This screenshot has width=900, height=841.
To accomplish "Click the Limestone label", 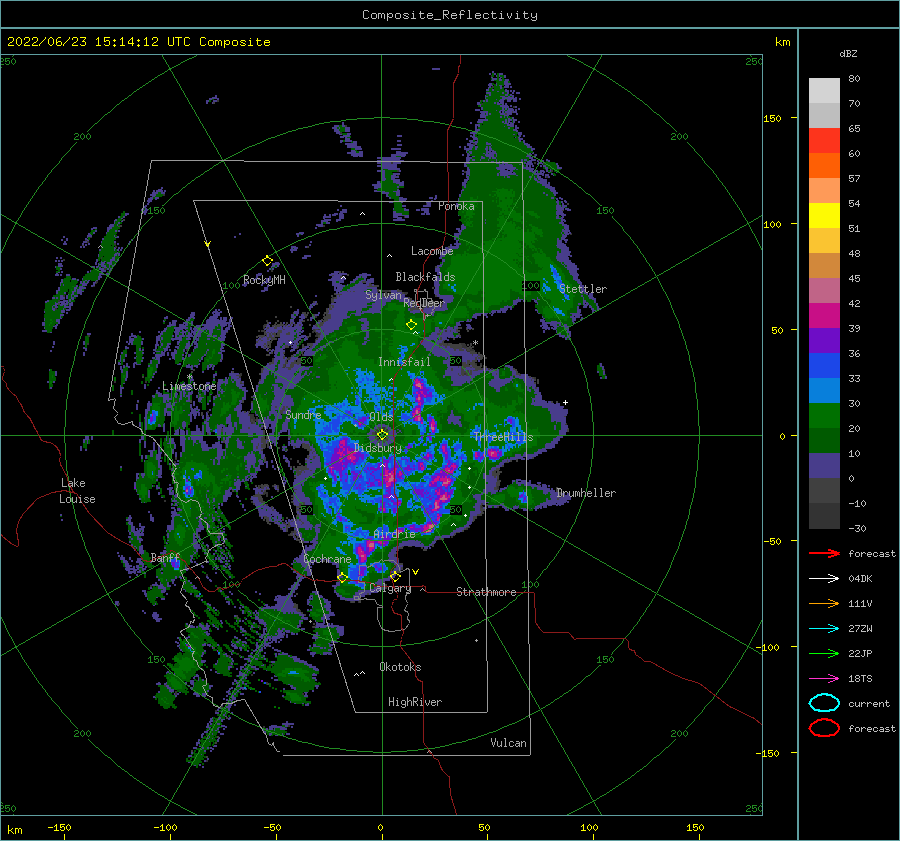I will 189,386.
